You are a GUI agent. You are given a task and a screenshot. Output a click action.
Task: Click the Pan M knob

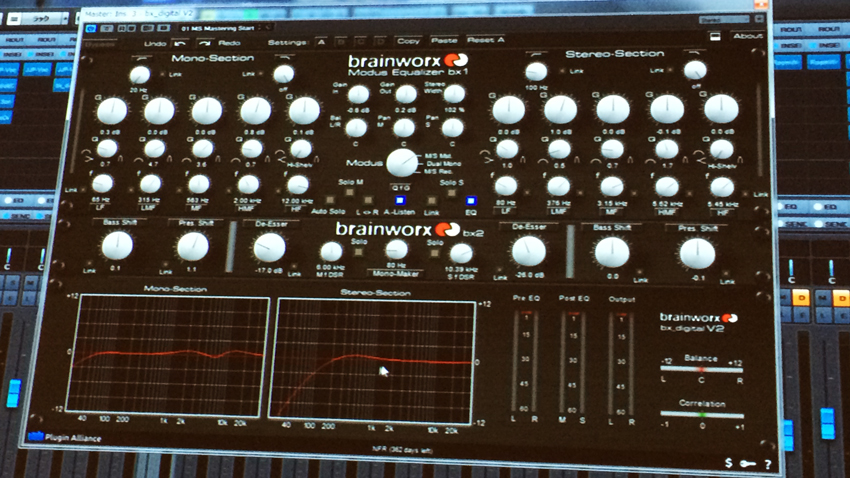coord(403,128)
